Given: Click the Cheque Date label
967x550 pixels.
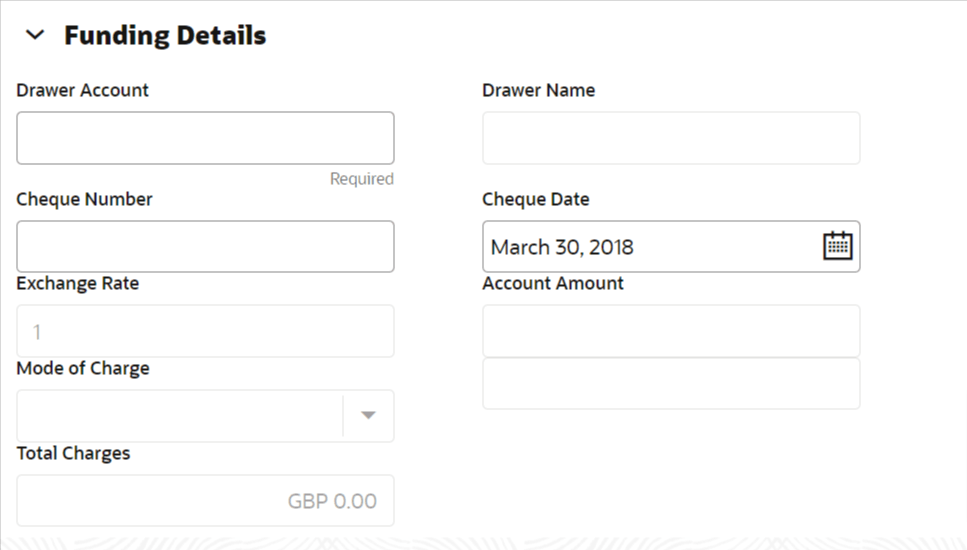Looking at the screenshot, I should pyautogui.click(x=536, y=199).
